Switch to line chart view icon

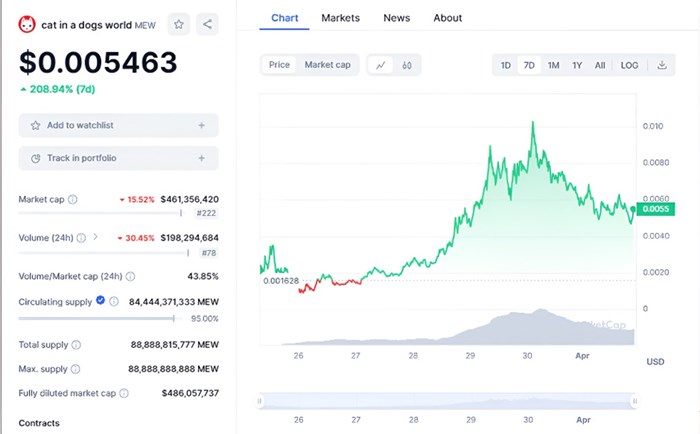[x=381, y=65]
